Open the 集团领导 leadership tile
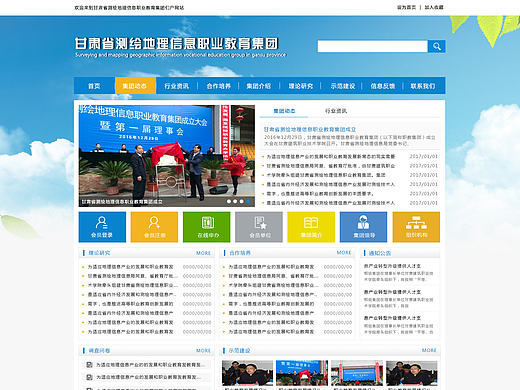520x390 pixels. [363, 227]
